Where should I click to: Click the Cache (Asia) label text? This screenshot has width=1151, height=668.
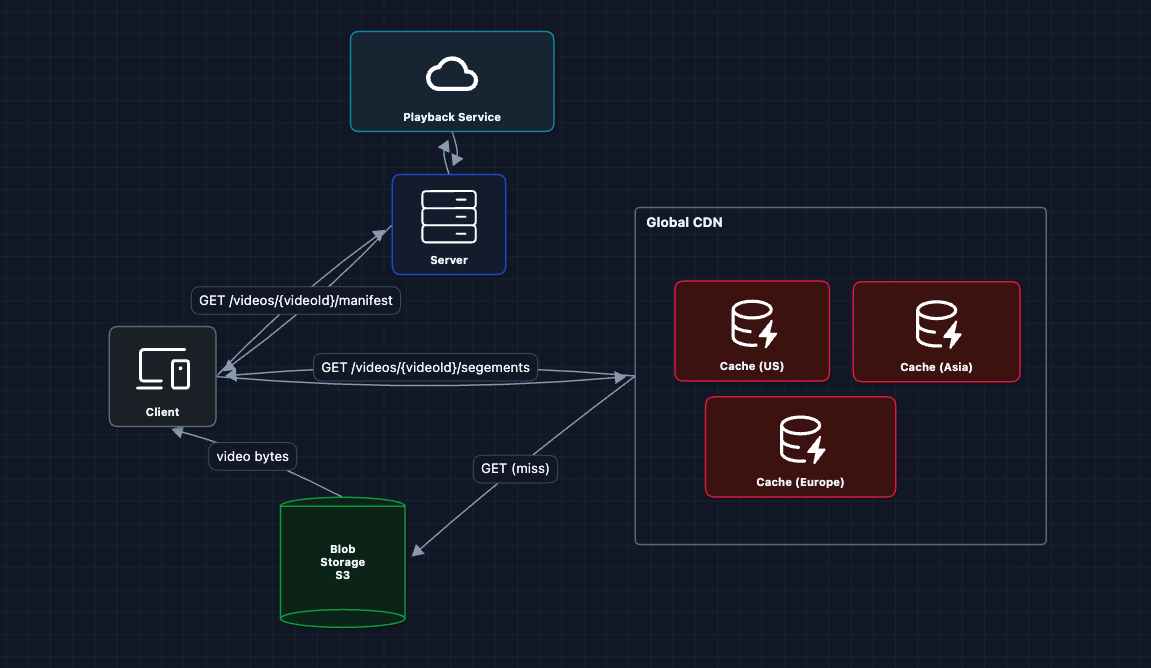(x=936, y=367)
